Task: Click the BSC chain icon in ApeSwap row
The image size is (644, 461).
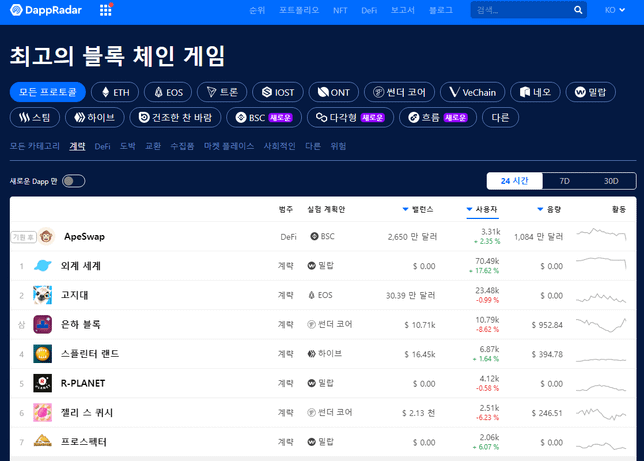Action: 314,236
